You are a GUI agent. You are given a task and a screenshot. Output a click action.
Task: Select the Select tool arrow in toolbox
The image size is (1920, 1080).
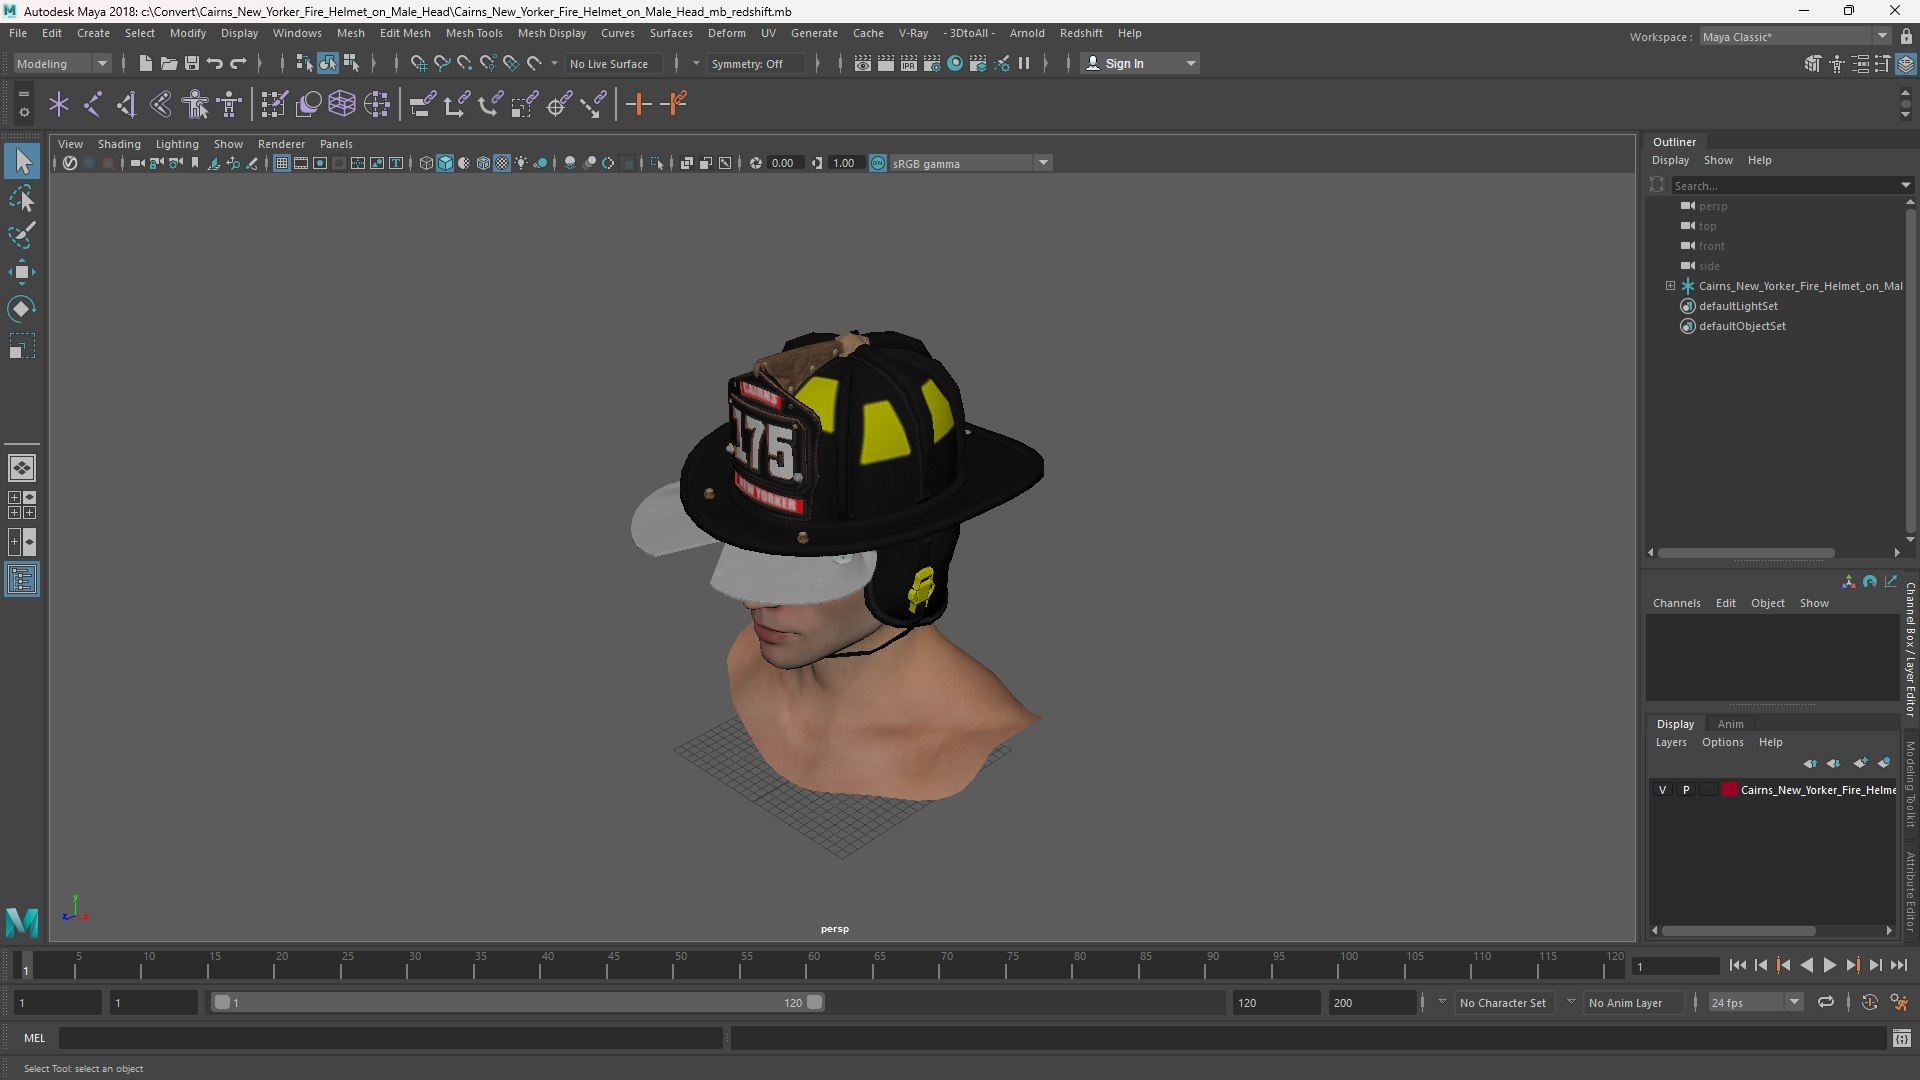click(x=22, y=161)
